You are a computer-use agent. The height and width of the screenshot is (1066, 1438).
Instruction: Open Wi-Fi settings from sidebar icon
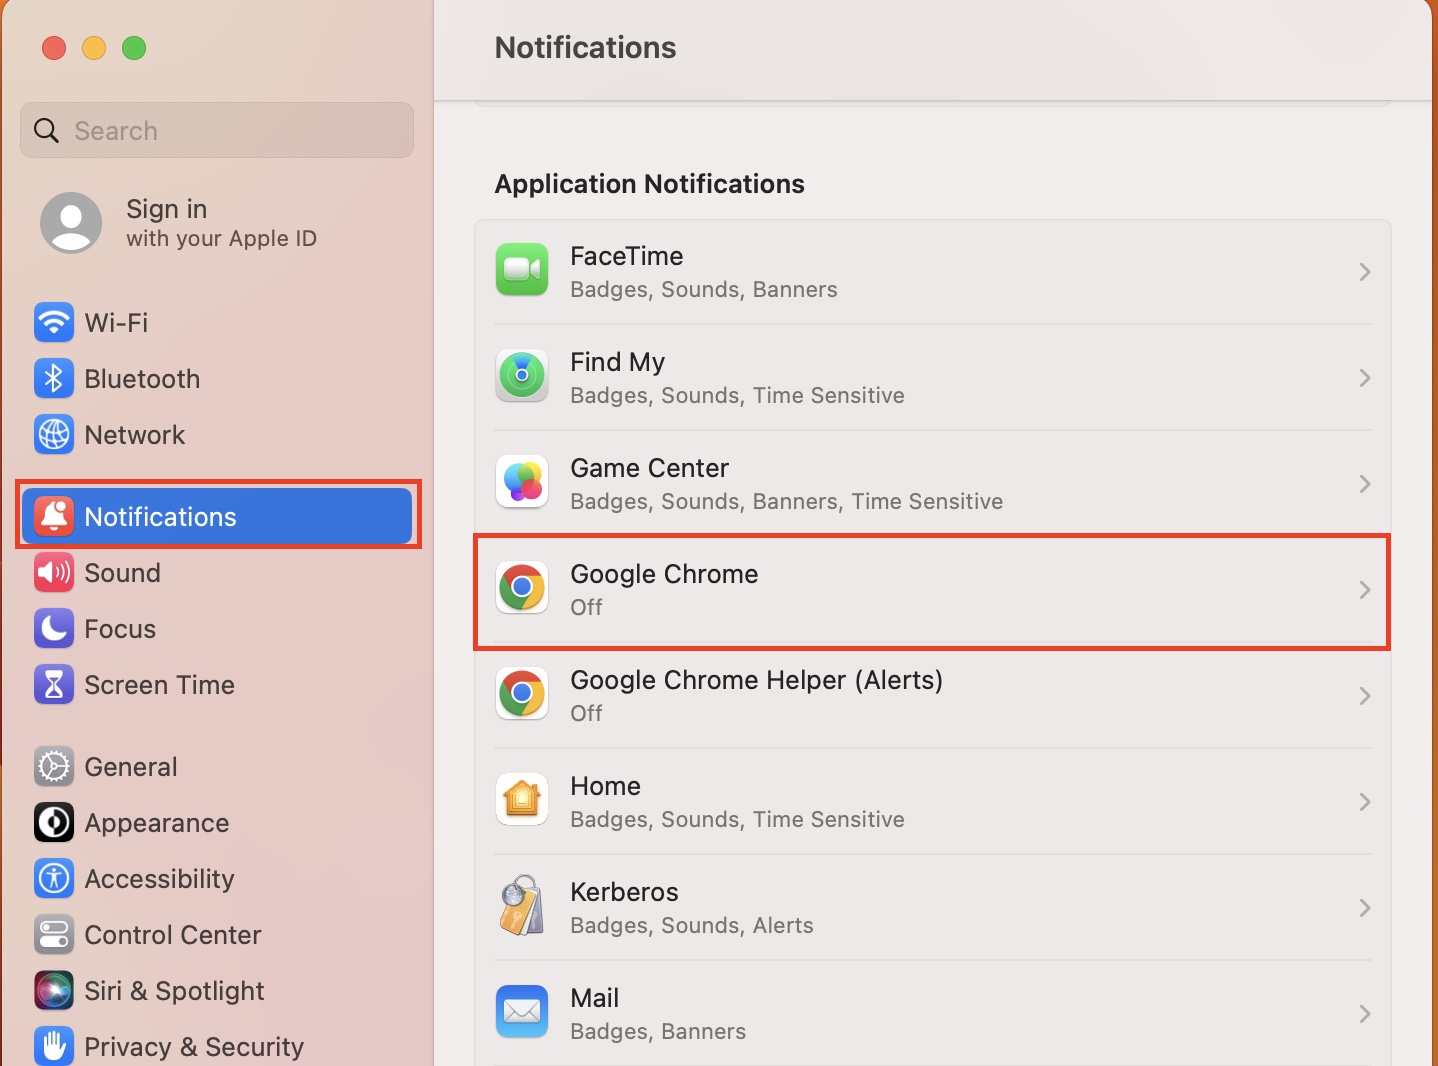click(54, 323)
